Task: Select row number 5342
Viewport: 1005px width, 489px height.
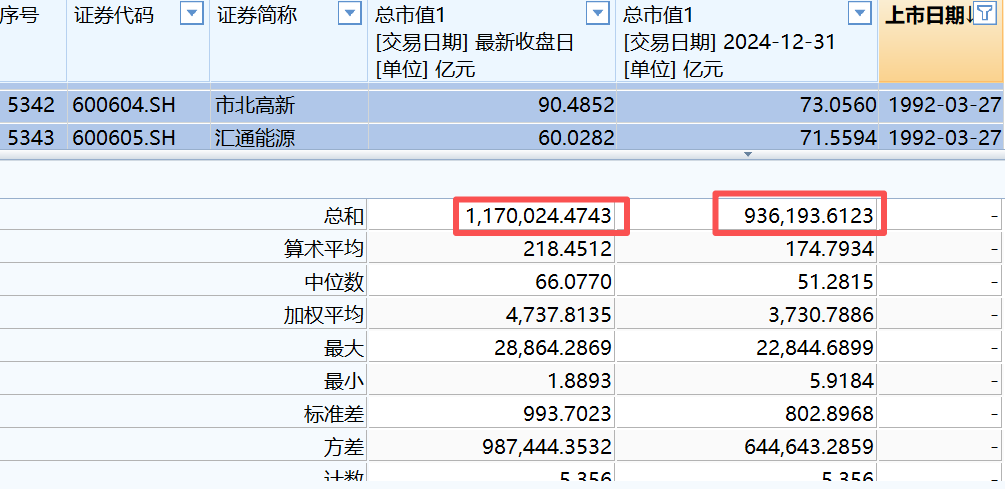Action: pos(32,105)
